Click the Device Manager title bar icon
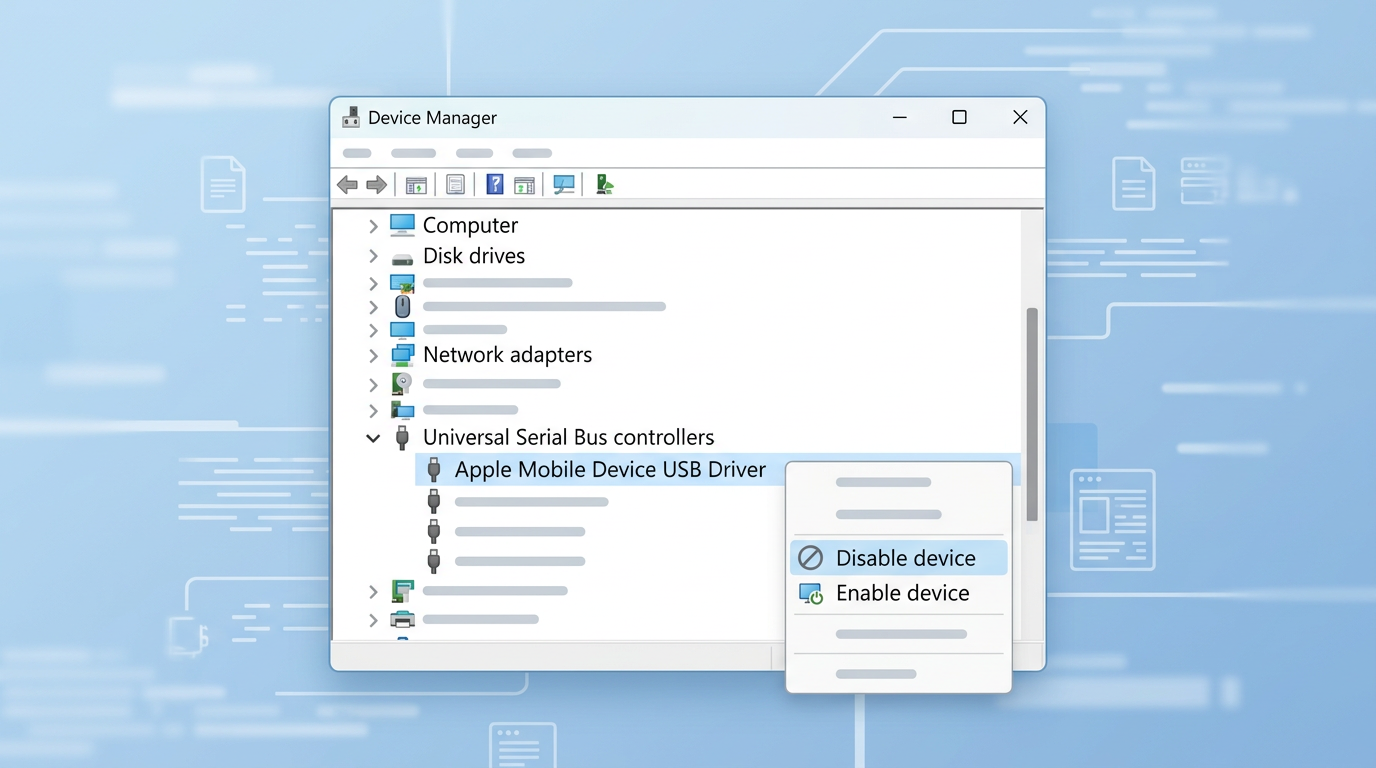 [x=351, y=117]
